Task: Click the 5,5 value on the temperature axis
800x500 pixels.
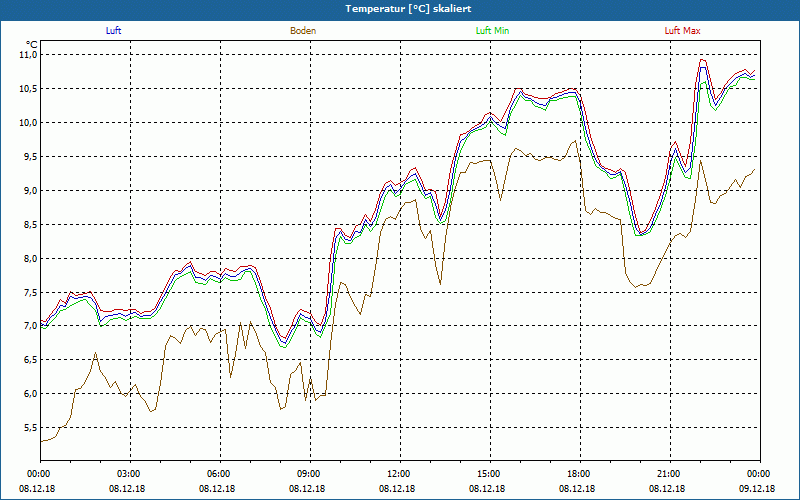Action: [31, 428]
